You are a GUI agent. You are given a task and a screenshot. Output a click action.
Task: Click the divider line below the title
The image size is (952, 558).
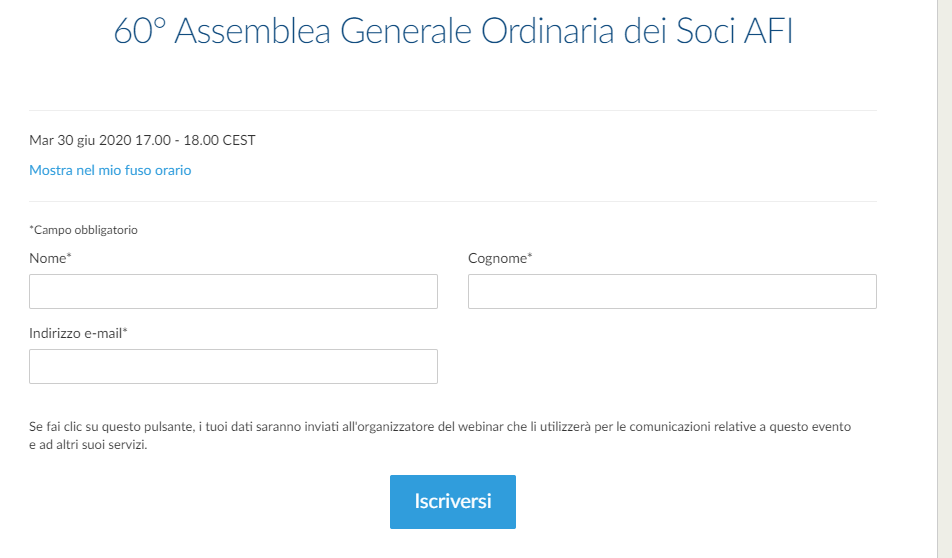pos(453,111)
